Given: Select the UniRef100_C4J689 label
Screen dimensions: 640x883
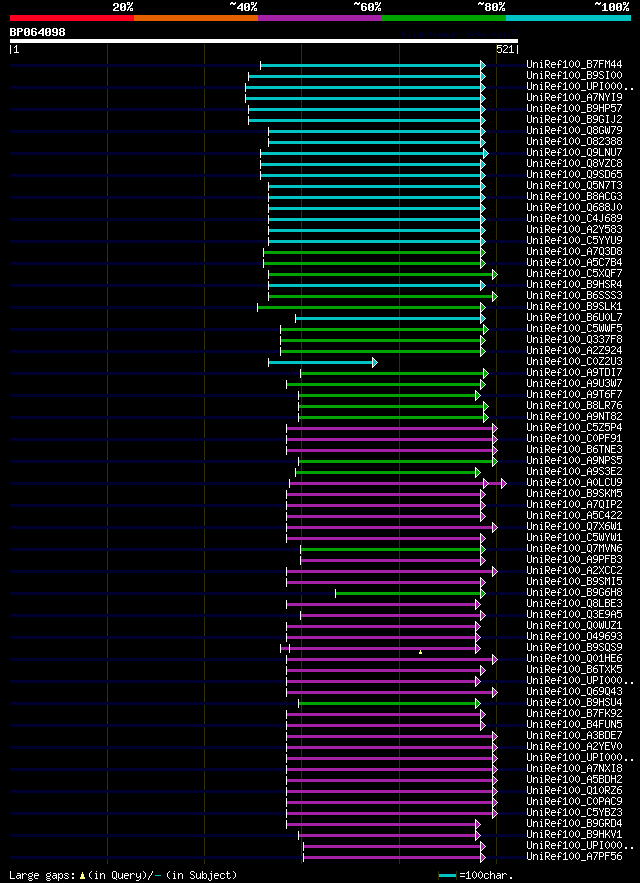Looking at the screenshot, I should [x=574, y=218].
